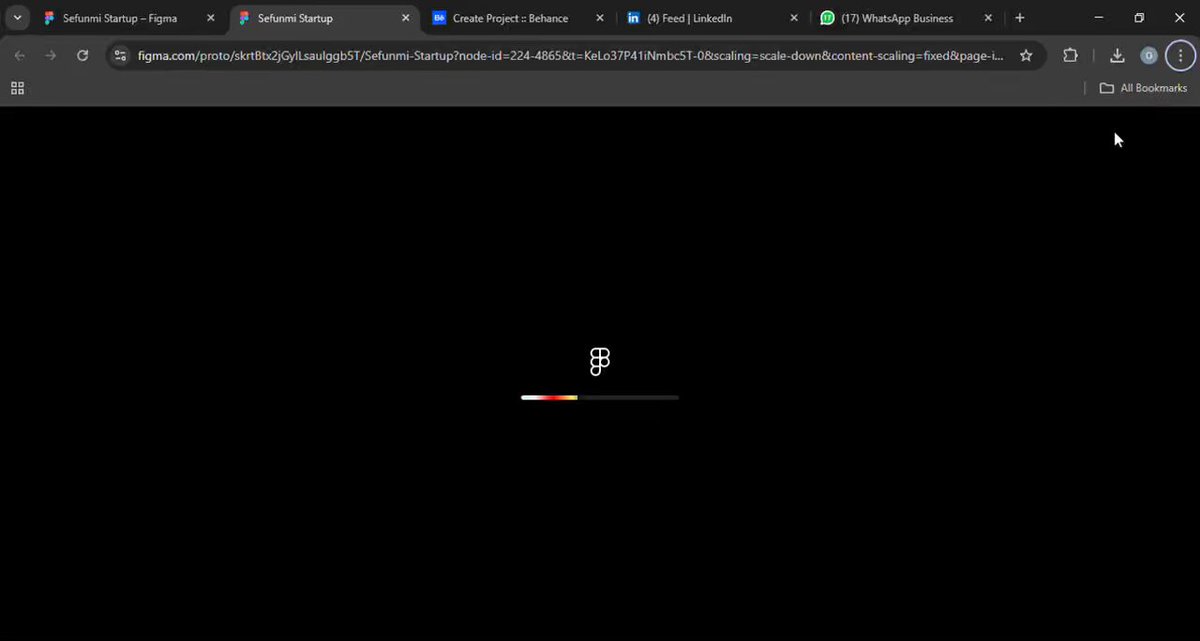
Task: Go back to previous page
Action: click(x=20, y=55)
